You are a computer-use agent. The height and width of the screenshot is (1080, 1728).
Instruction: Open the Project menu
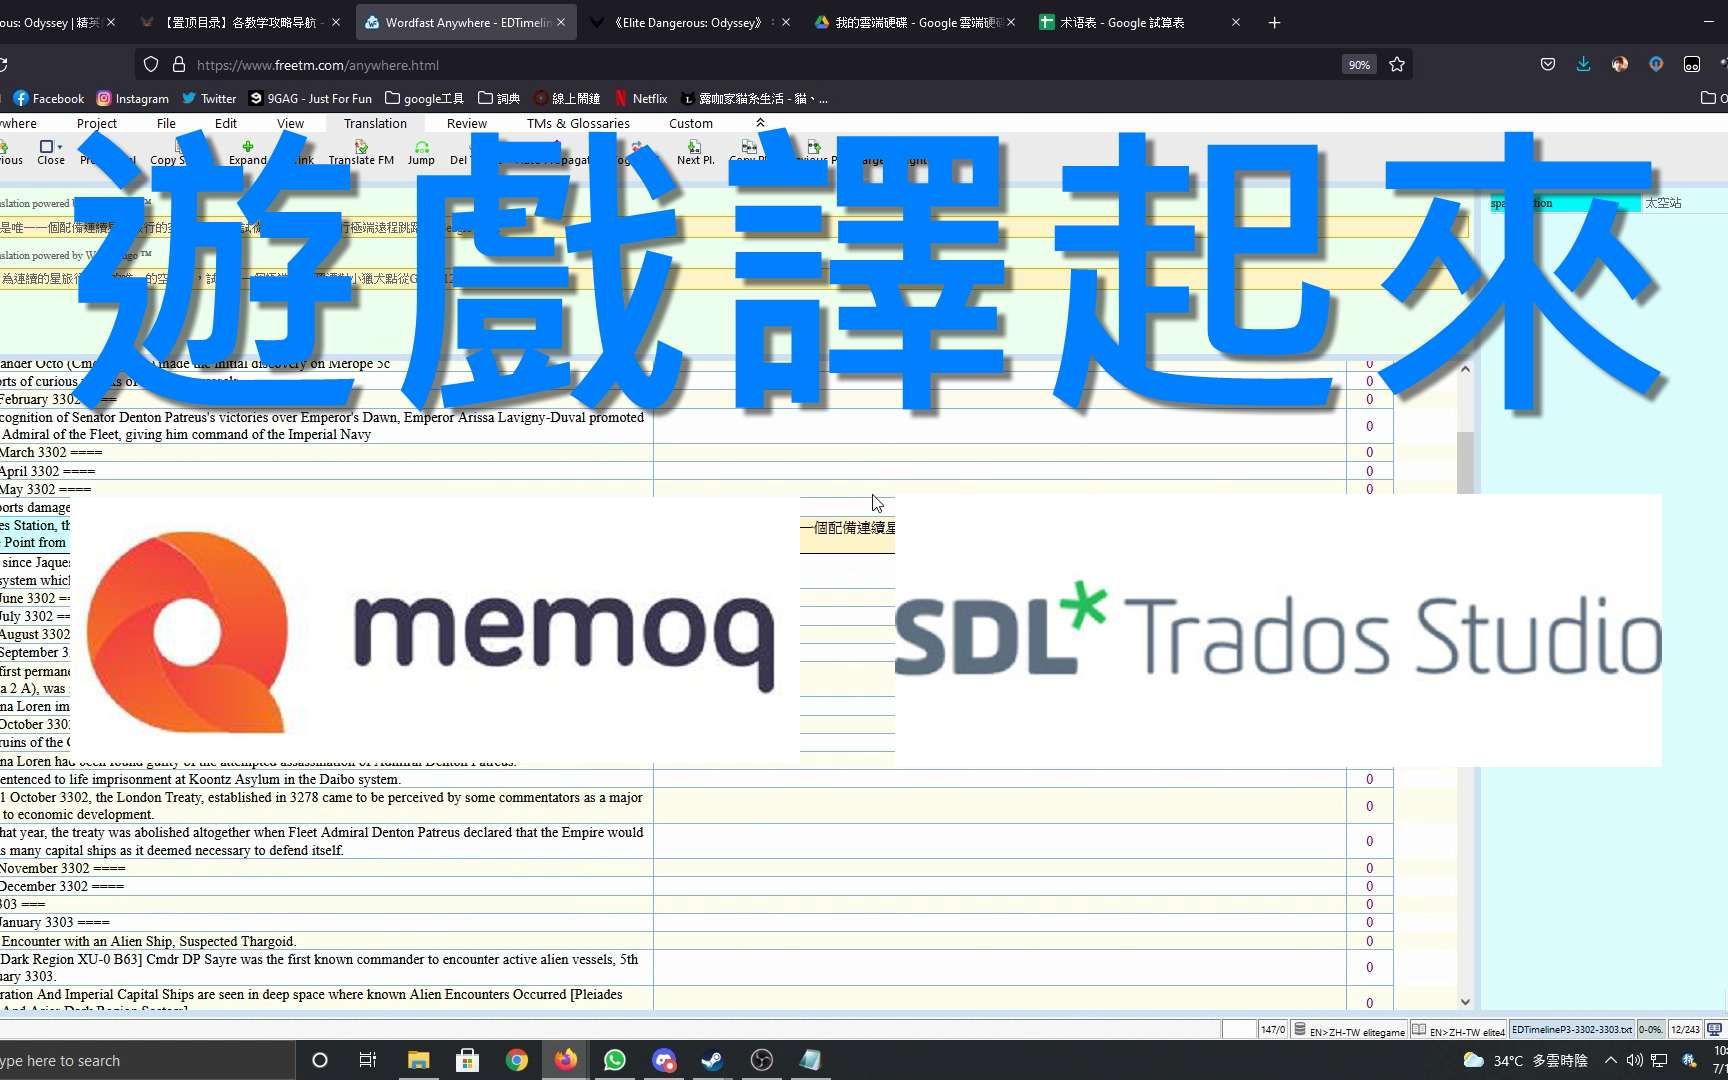coord(97,123)
